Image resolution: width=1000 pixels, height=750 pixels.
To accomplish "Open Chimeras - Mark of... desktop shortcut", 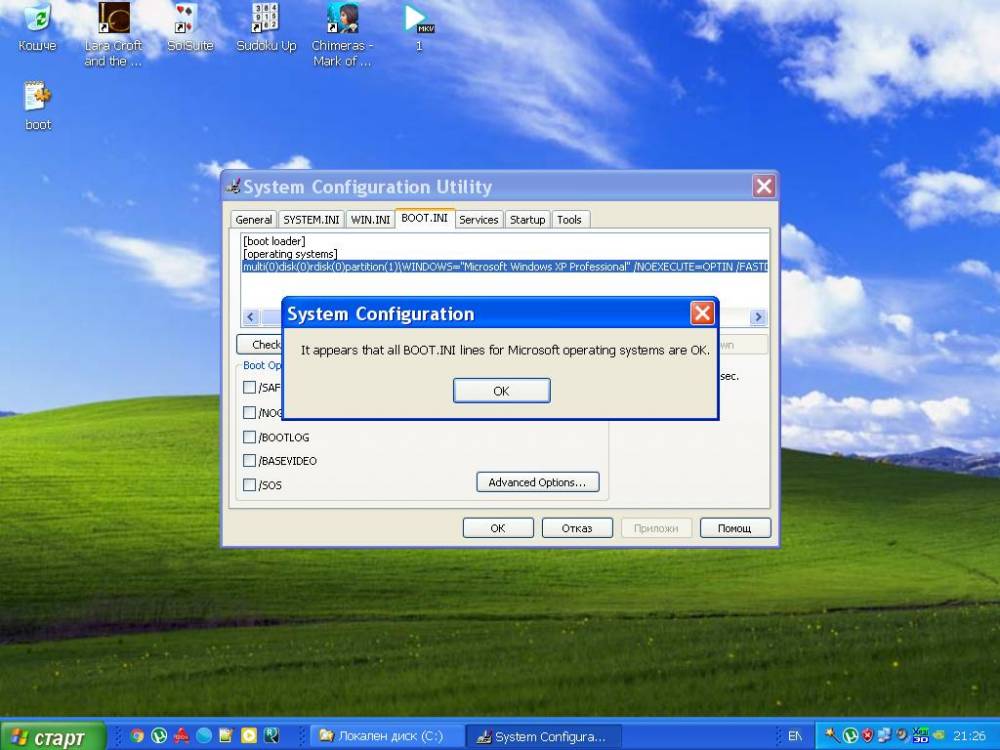I will pos(342,34).
